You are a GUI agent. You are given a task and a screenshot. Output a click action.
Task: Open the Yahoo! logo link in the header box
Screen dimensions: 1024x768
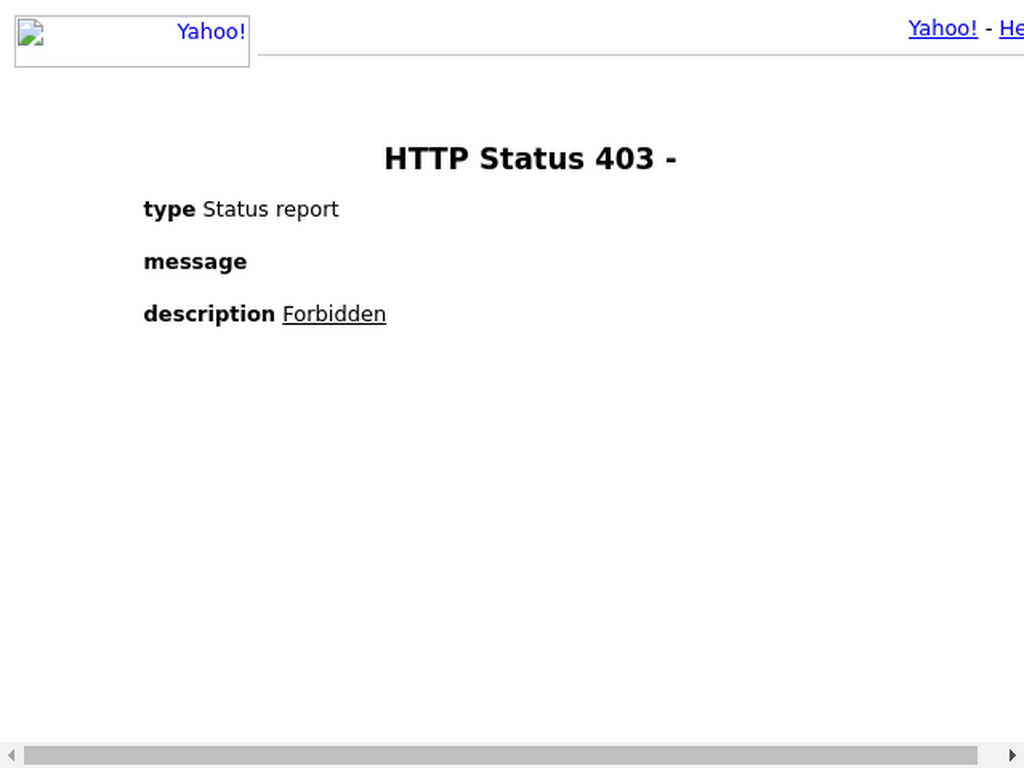coord(132,41)
